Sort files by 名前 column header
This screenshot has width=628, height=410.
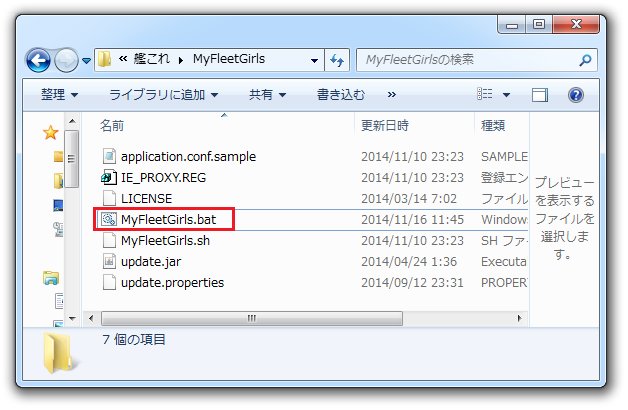tap(112, 125)
